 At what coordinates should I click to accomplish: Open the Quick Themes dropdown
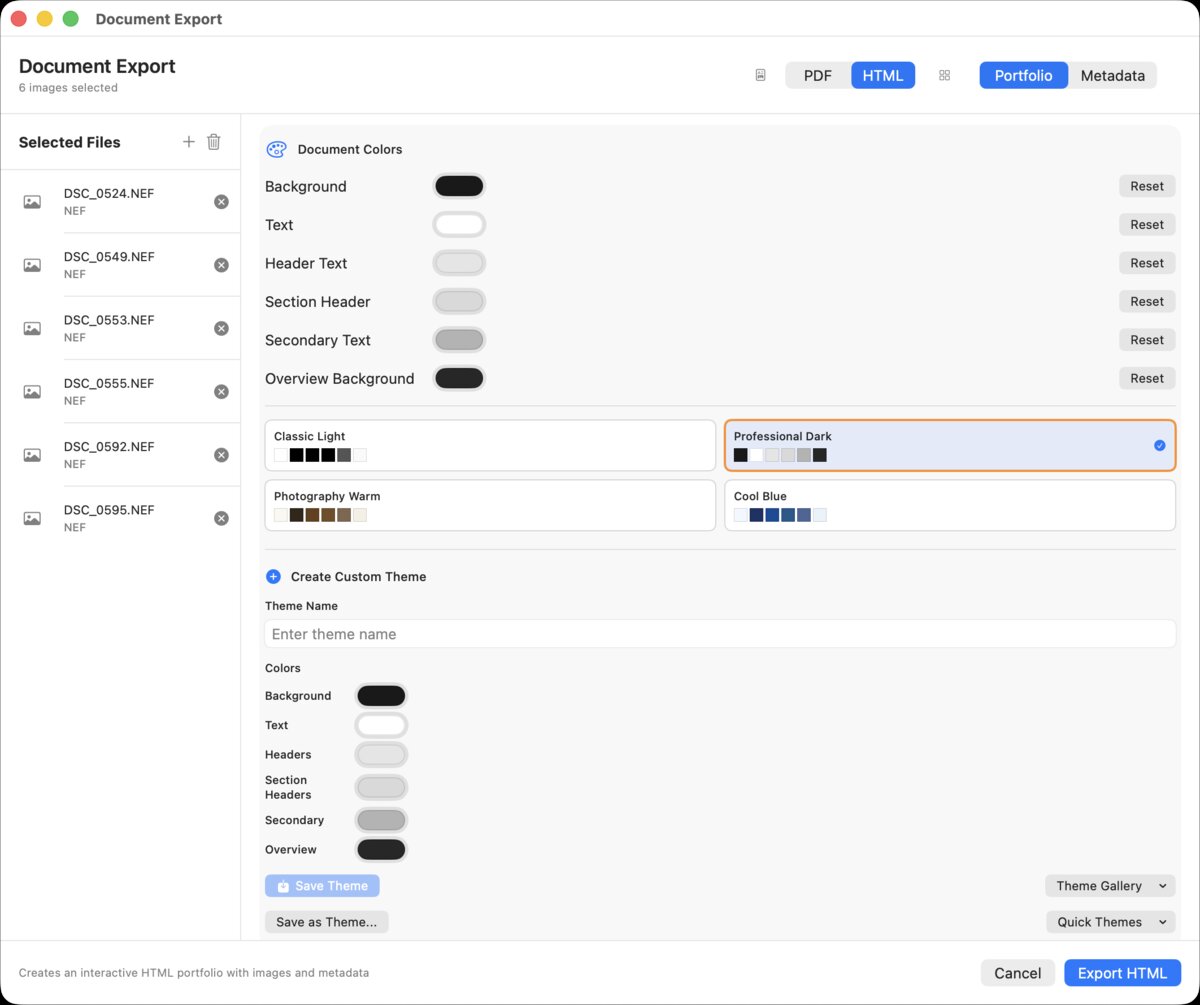coord(1109,921)
